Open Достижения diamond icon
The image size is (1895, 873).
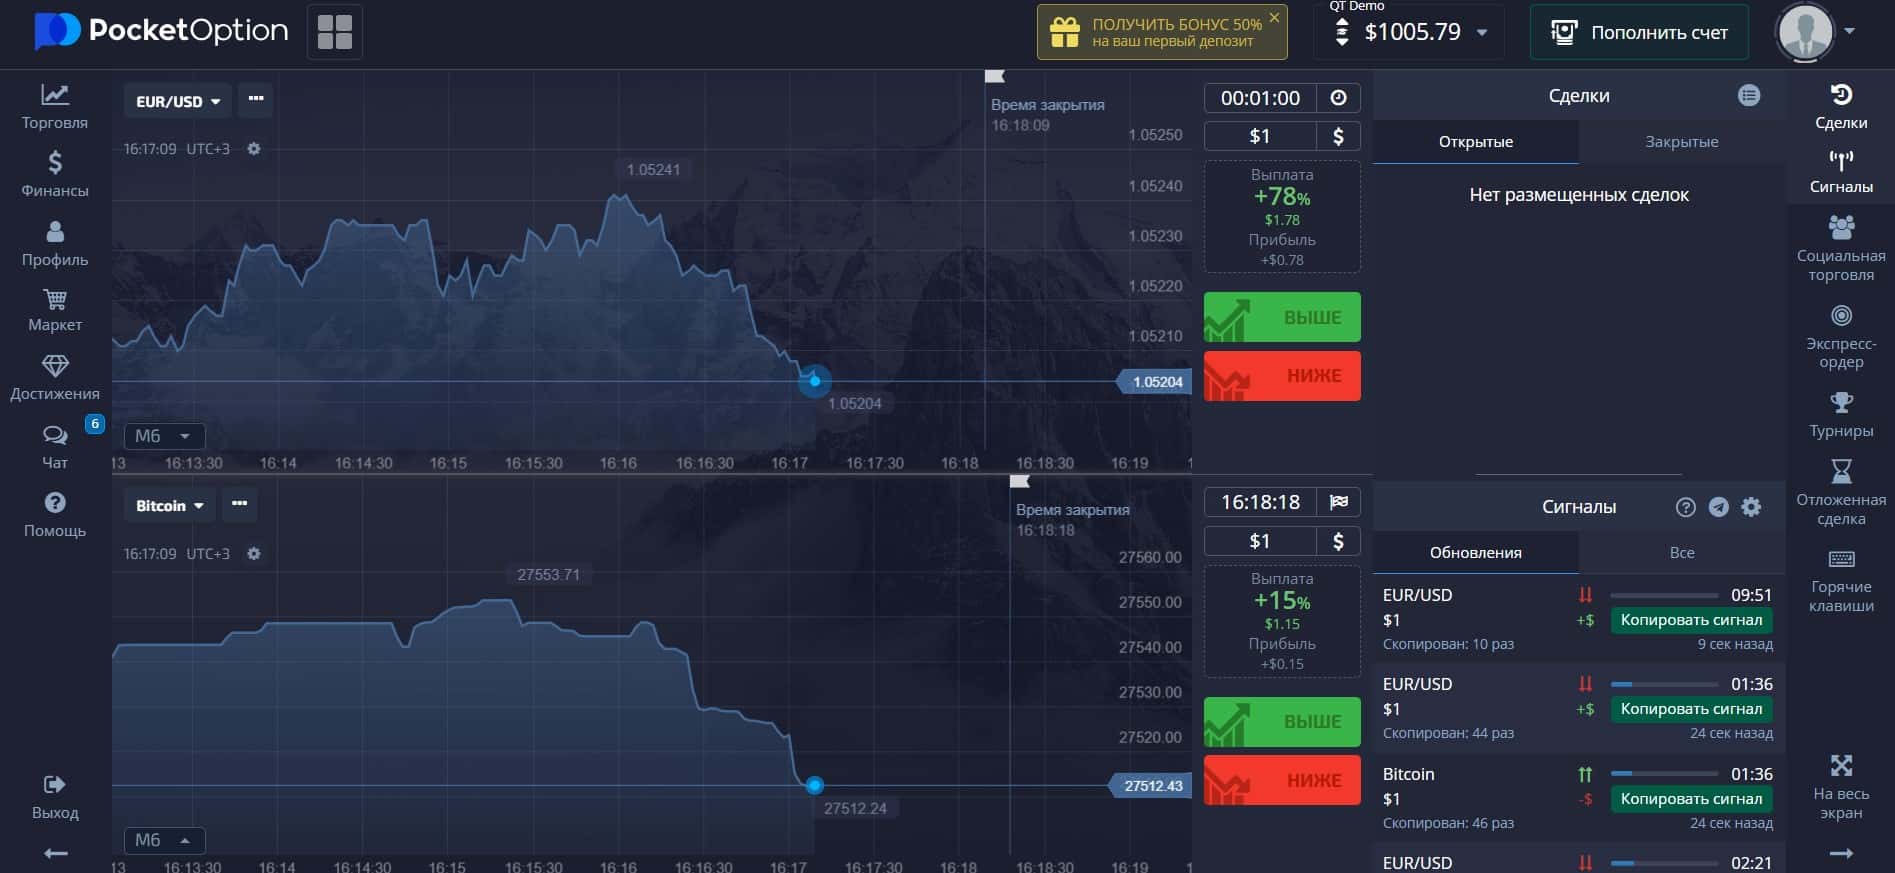coord(55,378)
